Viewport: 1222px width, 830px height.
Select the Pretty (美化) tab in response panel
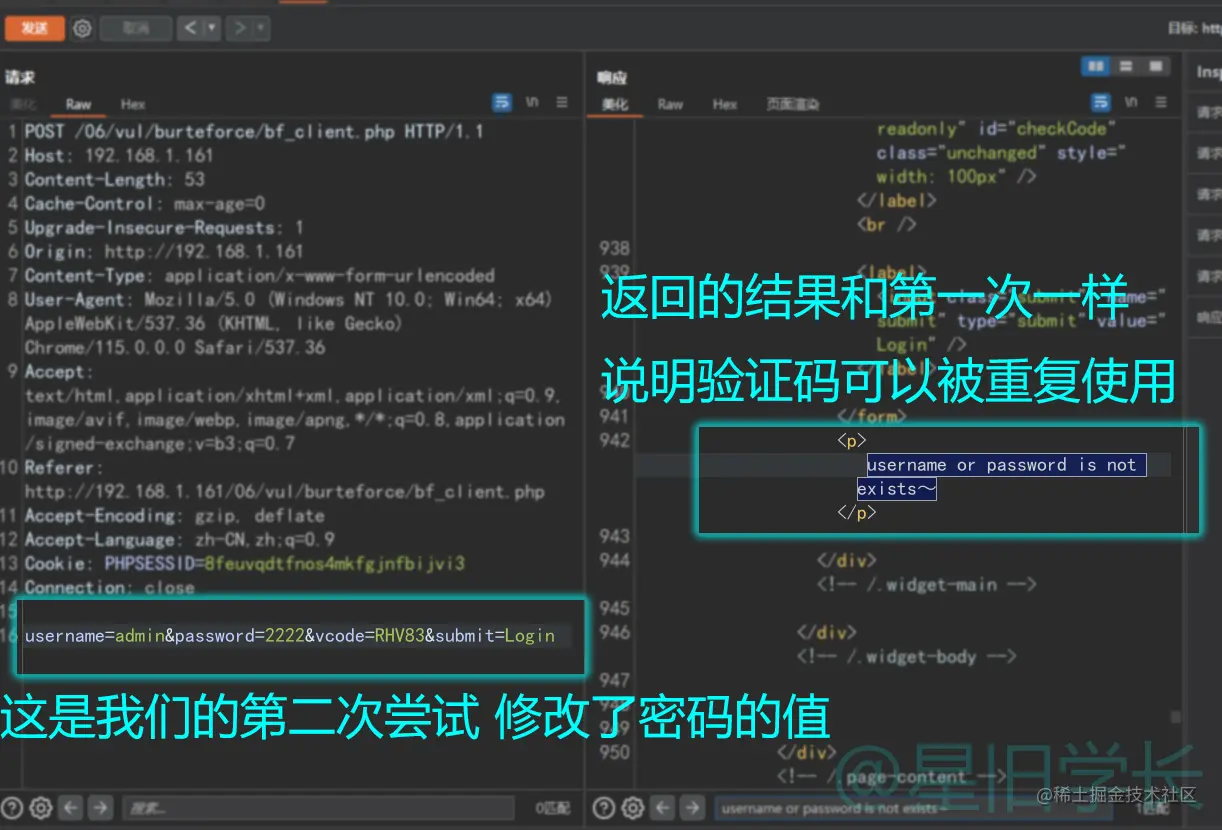(x=614, y=104)
